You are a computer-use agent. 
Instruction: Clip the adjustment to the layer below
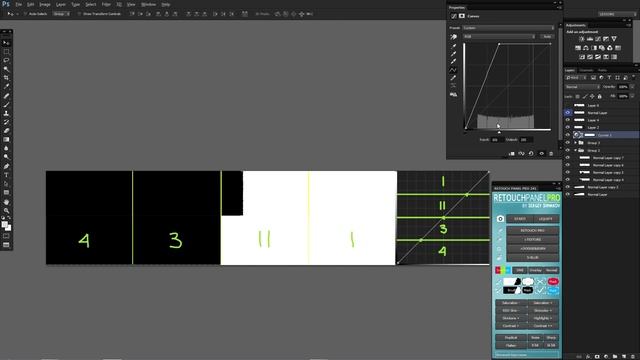coord(512,154)
